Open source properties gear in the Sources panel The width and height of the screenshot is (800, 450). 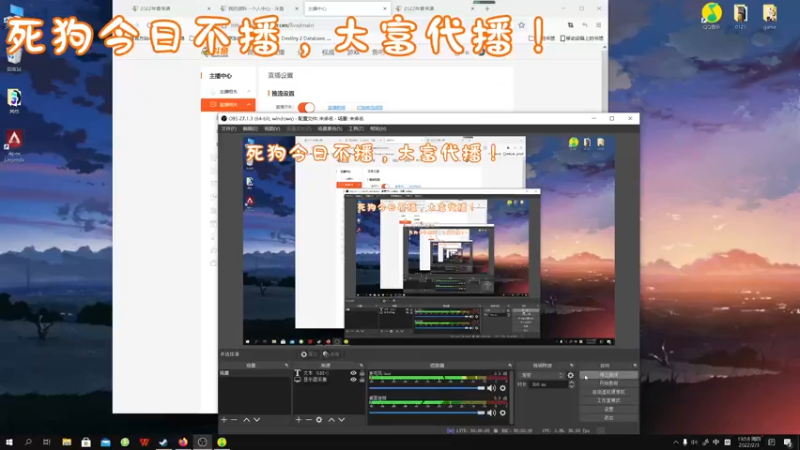(319, 419)
